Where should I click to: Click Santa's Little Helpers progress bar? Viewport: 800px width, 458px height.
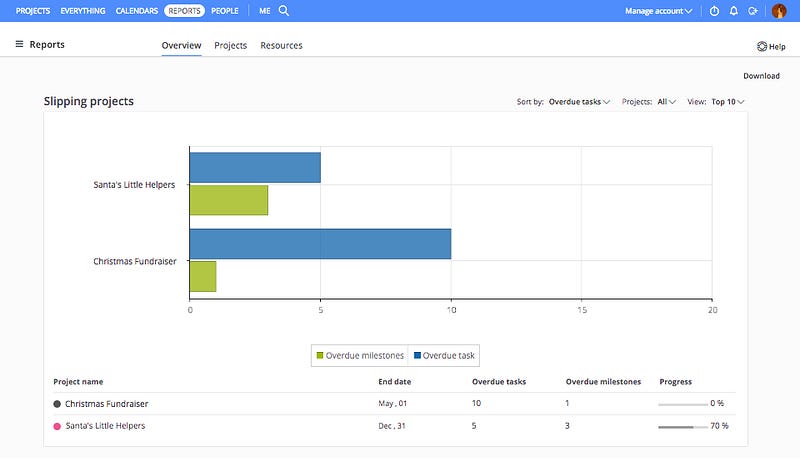click(683, 426)
